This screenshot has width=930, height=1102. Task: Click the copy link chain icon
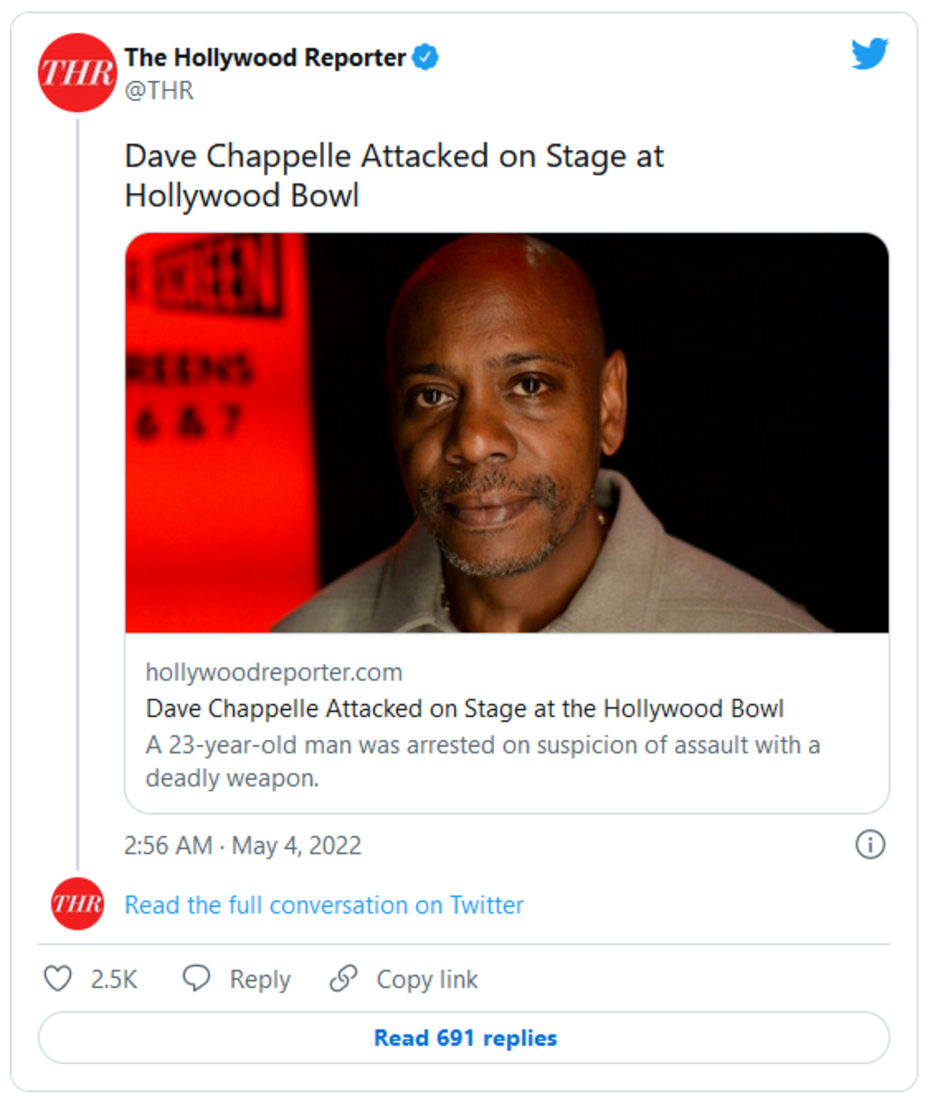pyautogui.click(x=343, y=978)
